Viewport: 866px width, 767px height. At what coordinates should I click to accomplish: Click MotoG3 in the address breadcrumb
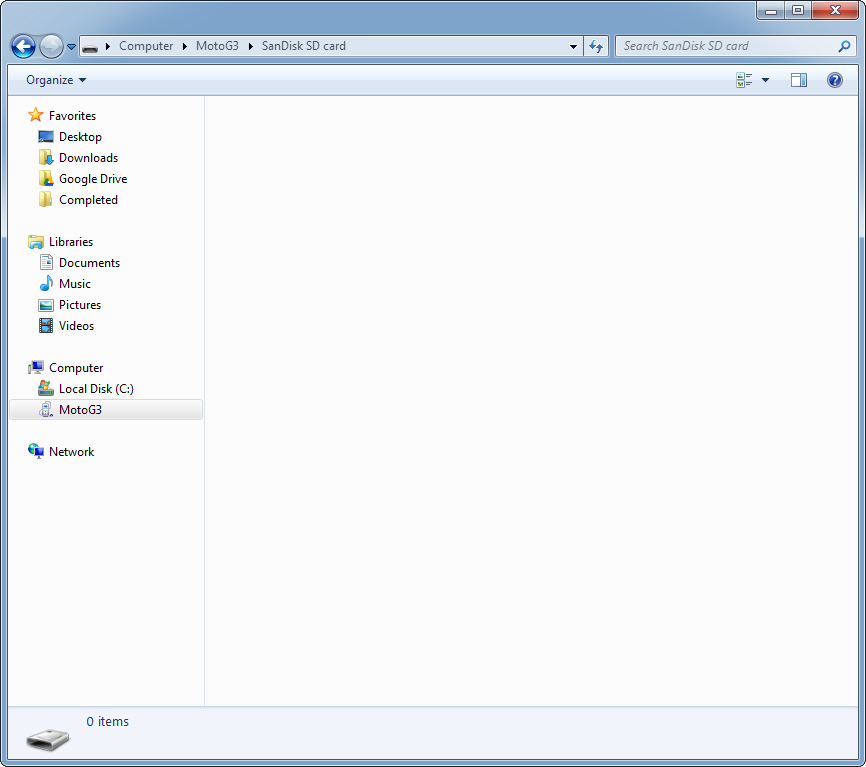click(x=217, y=46)
